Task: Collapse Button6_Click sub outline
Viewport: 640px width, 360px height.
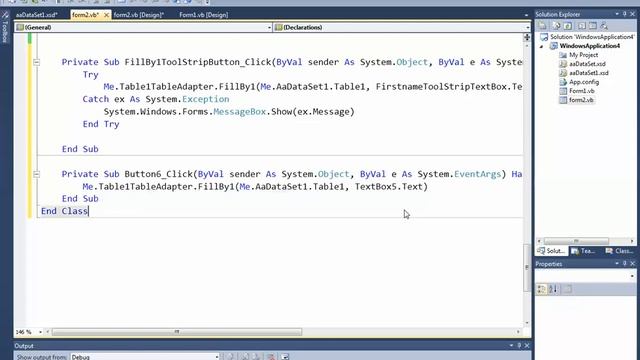Action: (36, 174)
